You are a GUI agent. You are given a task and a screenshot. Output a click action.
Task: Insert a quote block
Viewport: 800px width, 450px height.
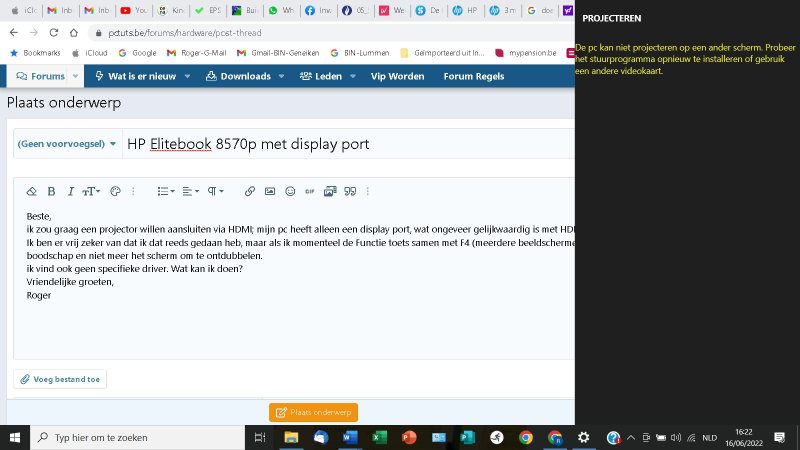350,191
